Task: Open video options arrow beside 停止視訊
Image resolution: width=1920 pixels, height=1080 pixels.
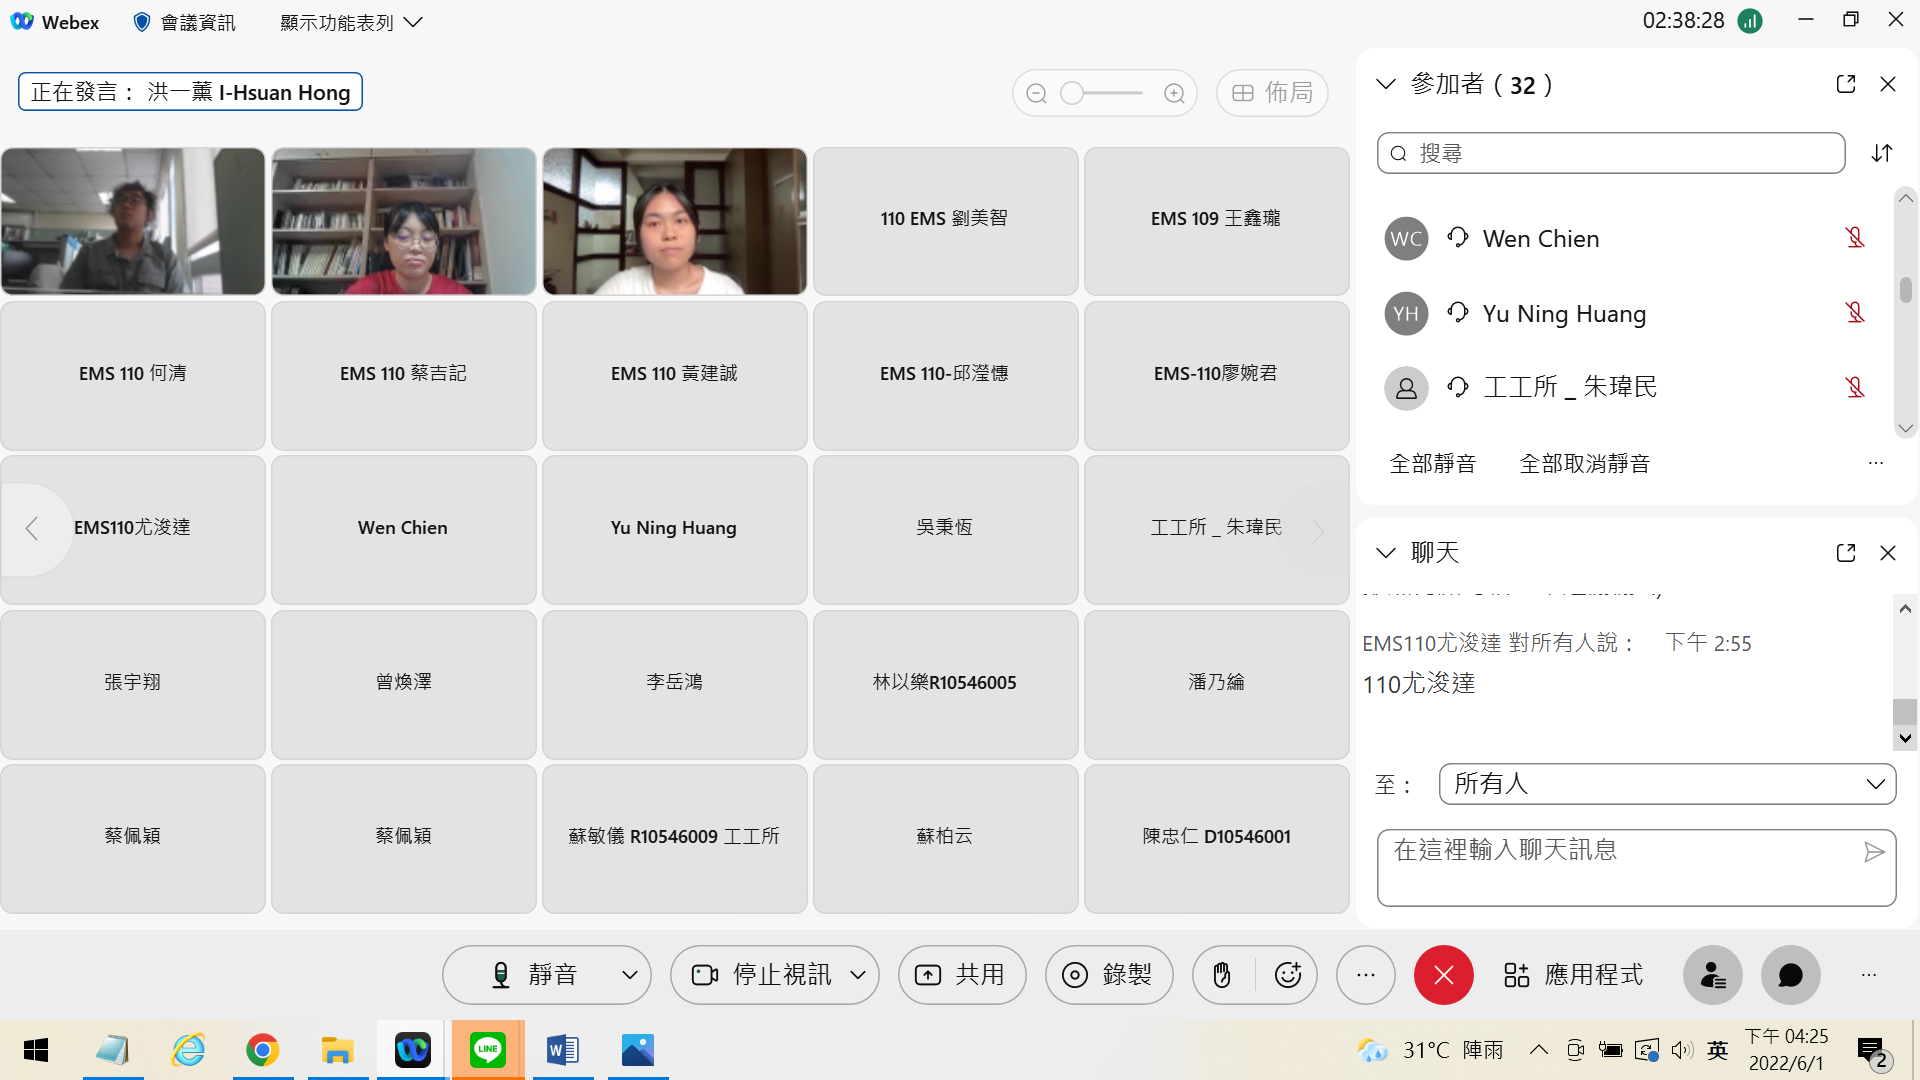Action: 858,975
